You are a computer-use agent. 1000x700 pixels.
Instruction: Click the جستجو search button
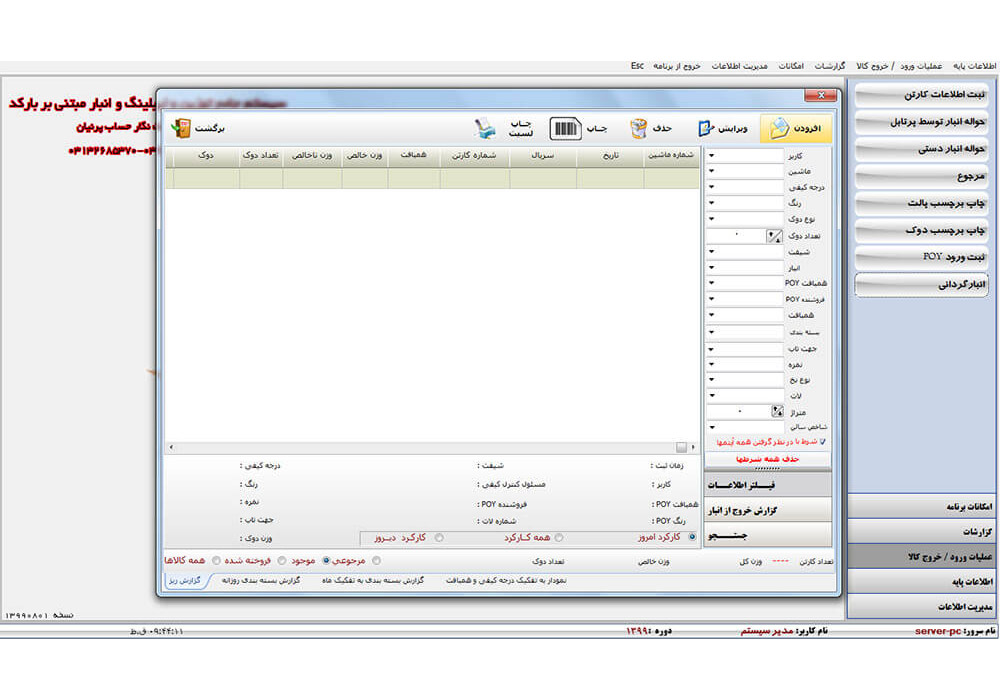(x=768, y=536)
